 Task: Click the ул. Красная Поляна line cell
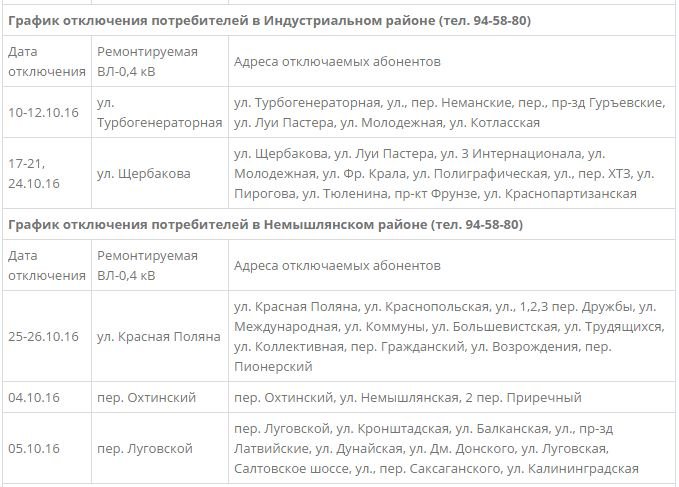tap(159, 336)
